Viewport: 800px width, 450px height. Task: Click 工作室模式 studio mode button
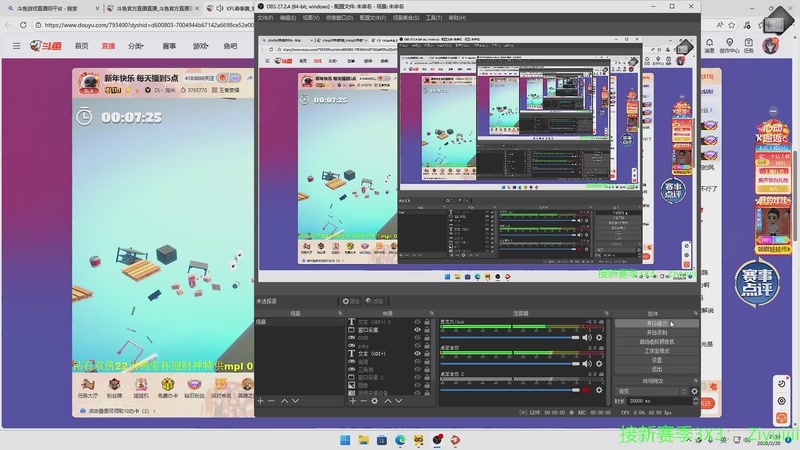pos(657,351)
